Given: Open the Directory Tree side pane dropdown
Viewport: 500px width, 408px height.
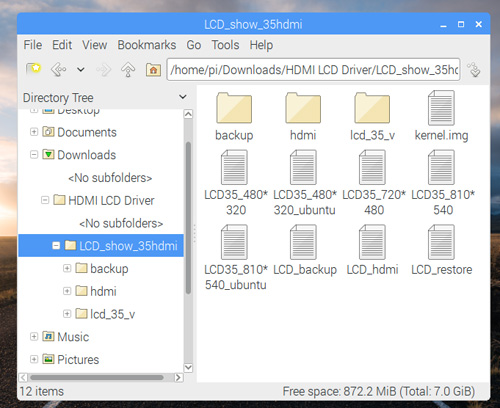Looking at the screenshot, I should pyautogui.click(x=182, y=97).
